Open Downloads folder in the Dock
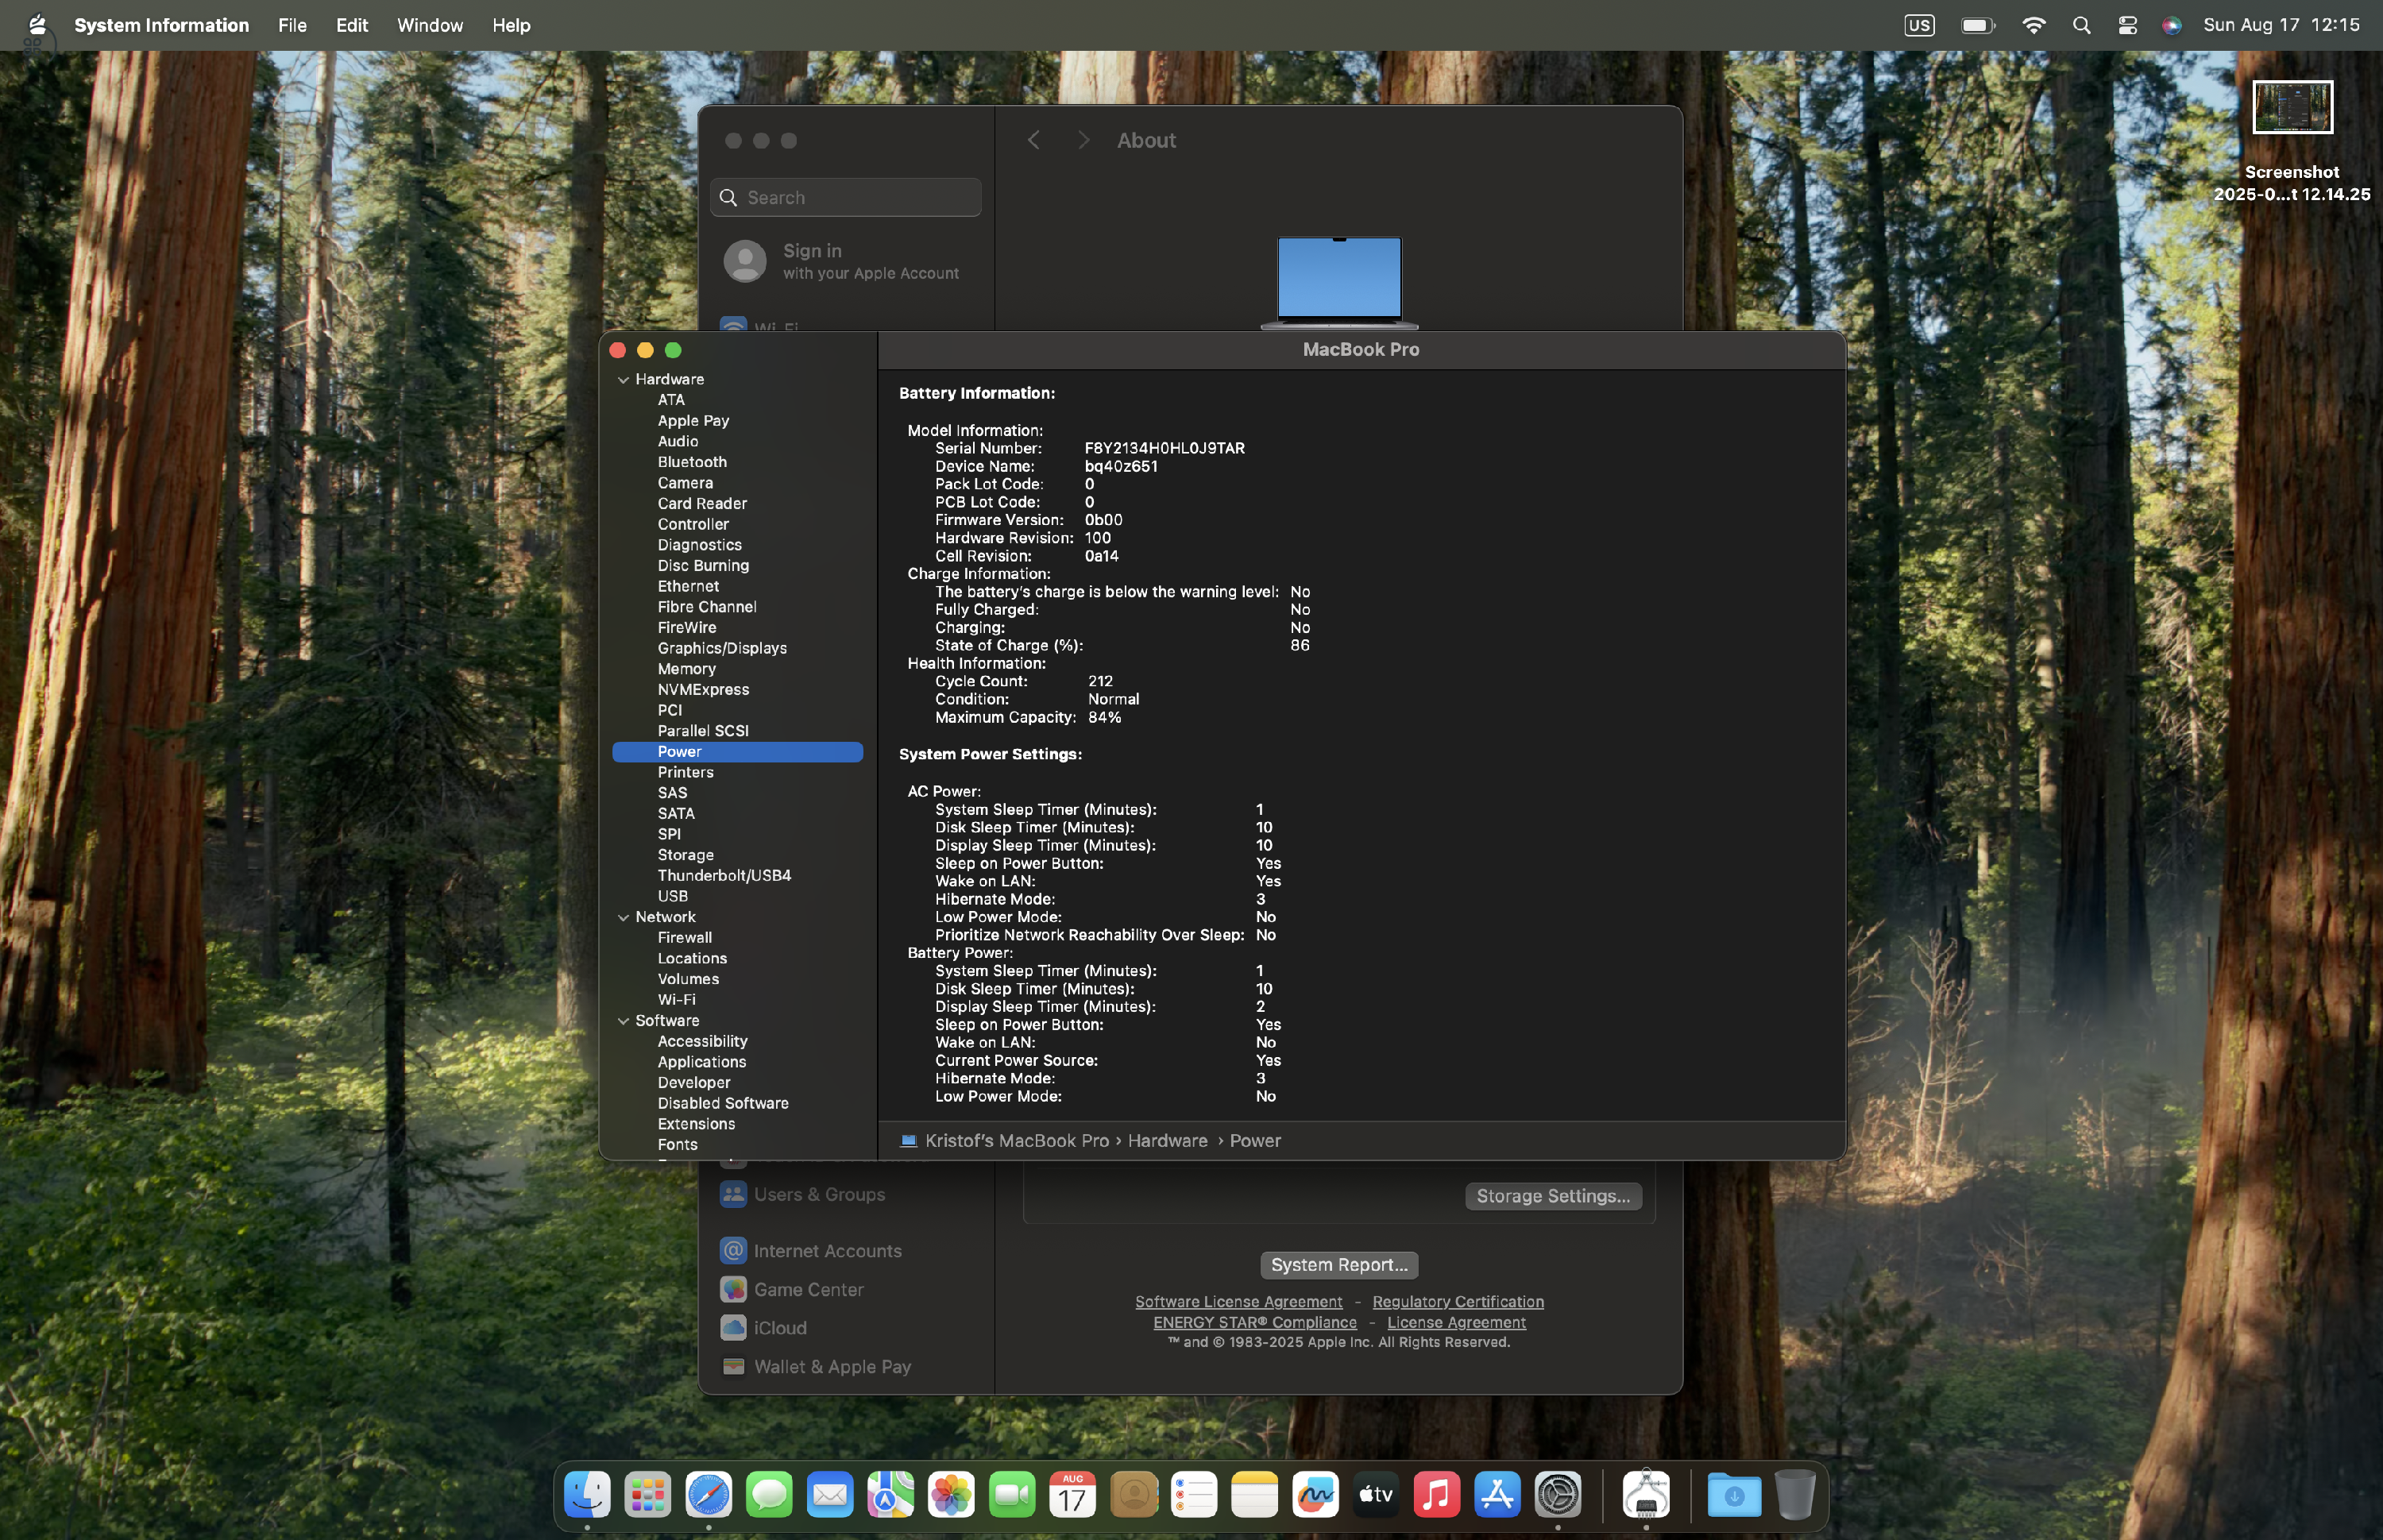This screenshot has width=2383, height=1540. click(1734, 1495)
